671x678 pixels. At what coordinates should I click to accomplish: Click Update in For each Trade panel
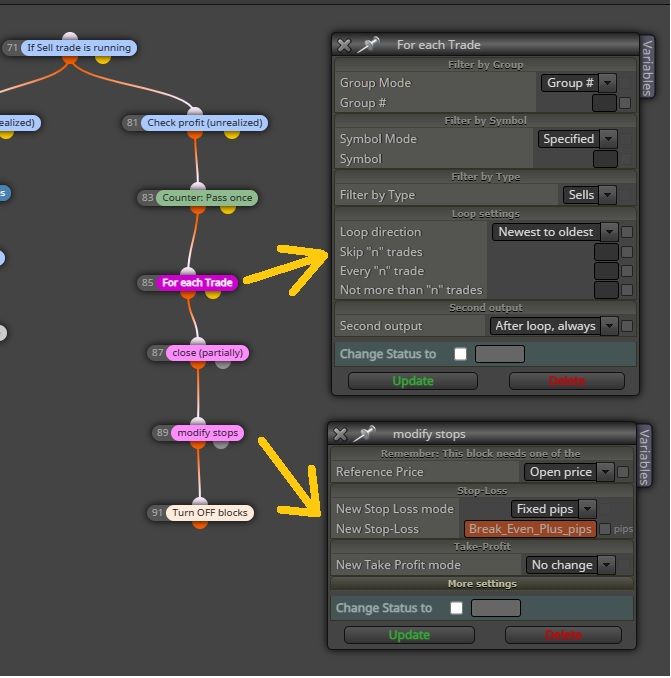click(413, 381)
